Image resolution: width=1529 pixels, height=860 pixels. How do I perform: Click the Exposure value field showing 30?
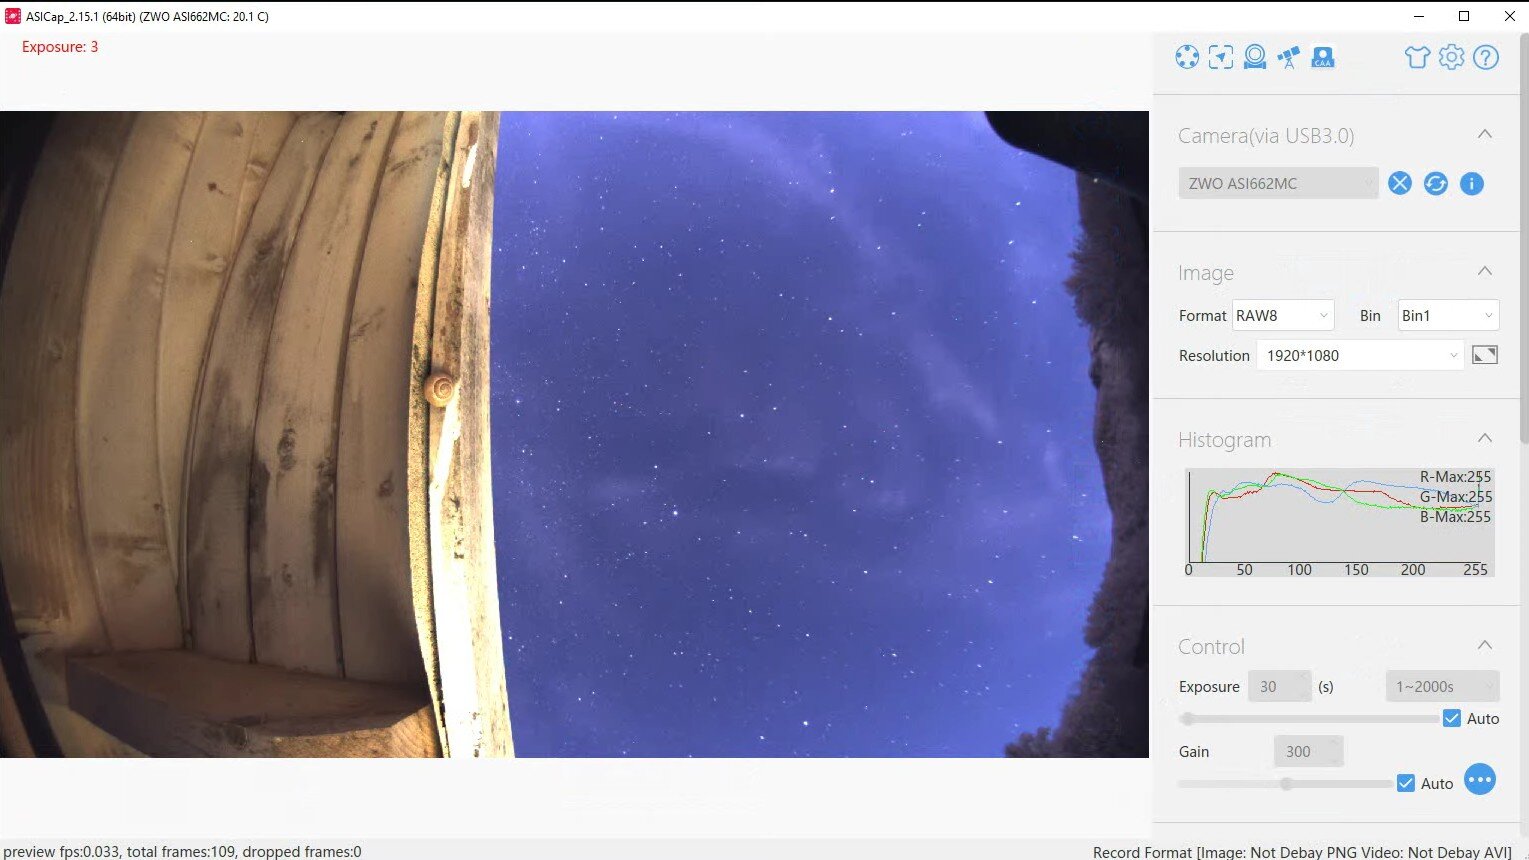pyautogui.click(x=1279, y=686)
